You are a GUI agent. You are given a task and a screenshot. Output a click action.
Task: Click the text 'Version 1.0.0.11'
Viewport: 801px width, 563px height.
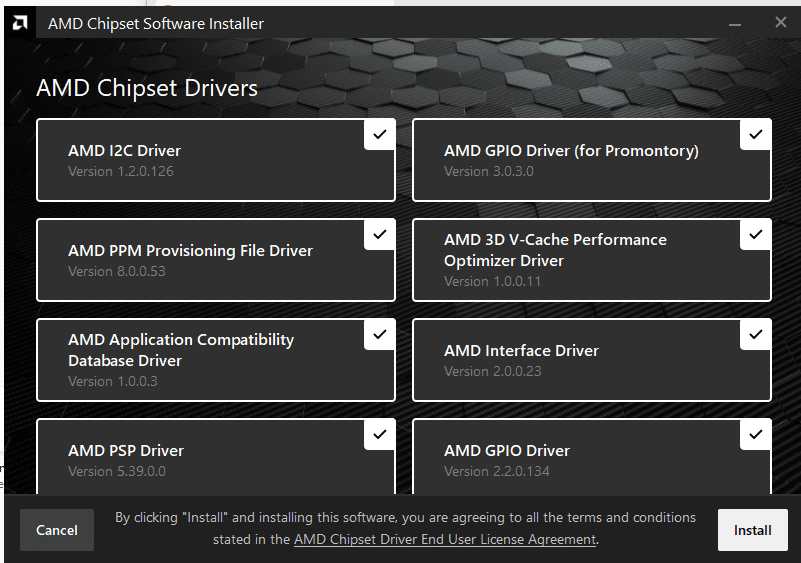click(492, 282)
